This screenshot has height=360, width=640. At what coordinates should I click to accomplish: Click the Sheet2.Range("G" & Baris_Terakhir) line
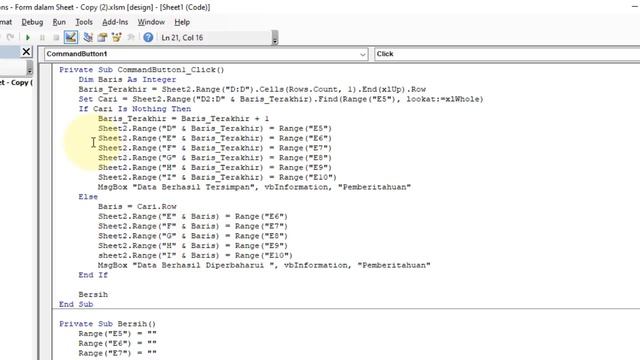215,158
